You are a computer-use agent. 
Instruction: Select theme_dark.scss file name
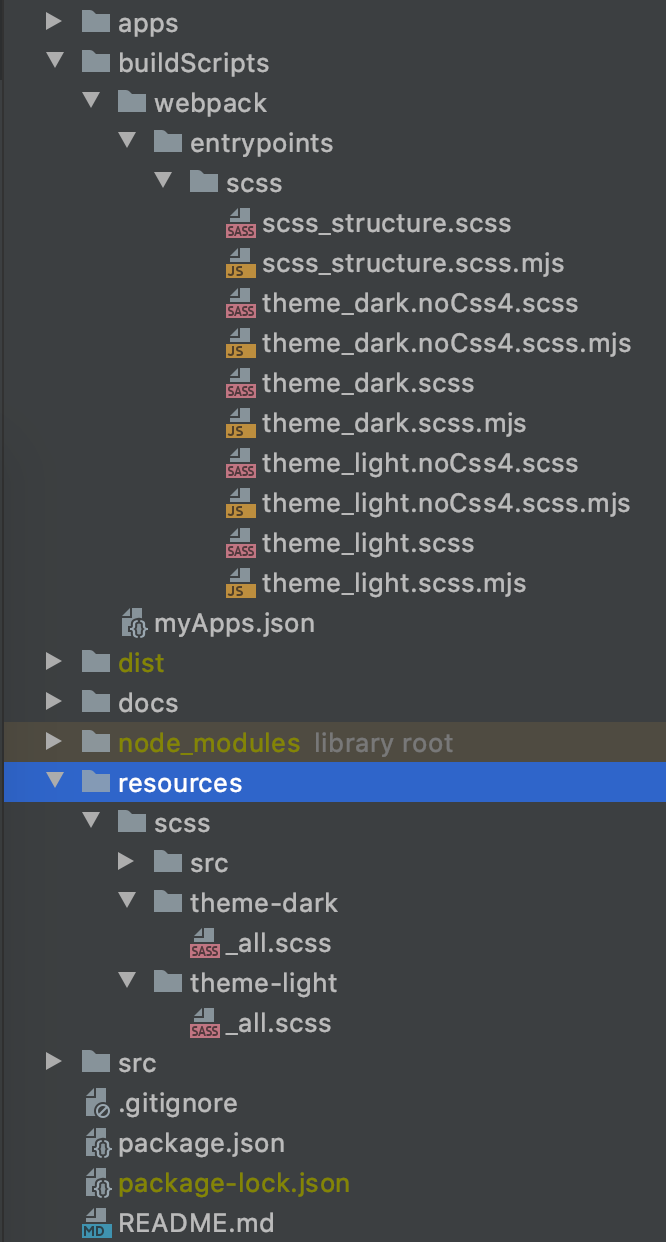(x=368, y=383)
